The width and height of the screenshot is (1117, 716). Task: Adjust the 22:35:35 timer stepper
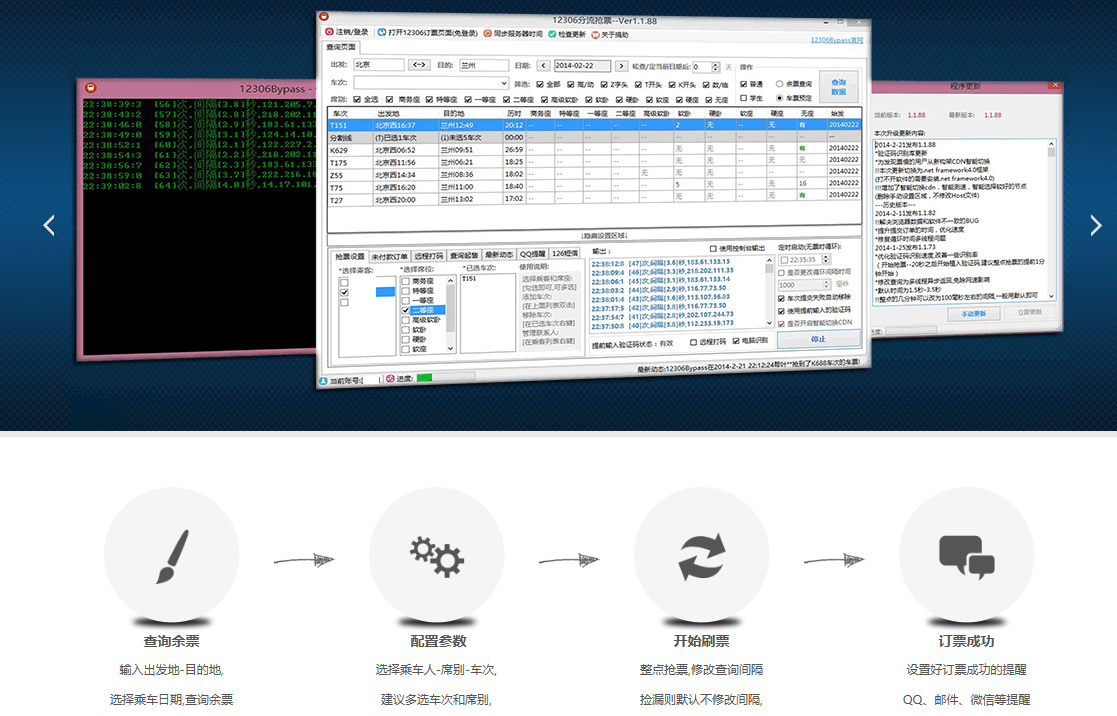[826, 259]
